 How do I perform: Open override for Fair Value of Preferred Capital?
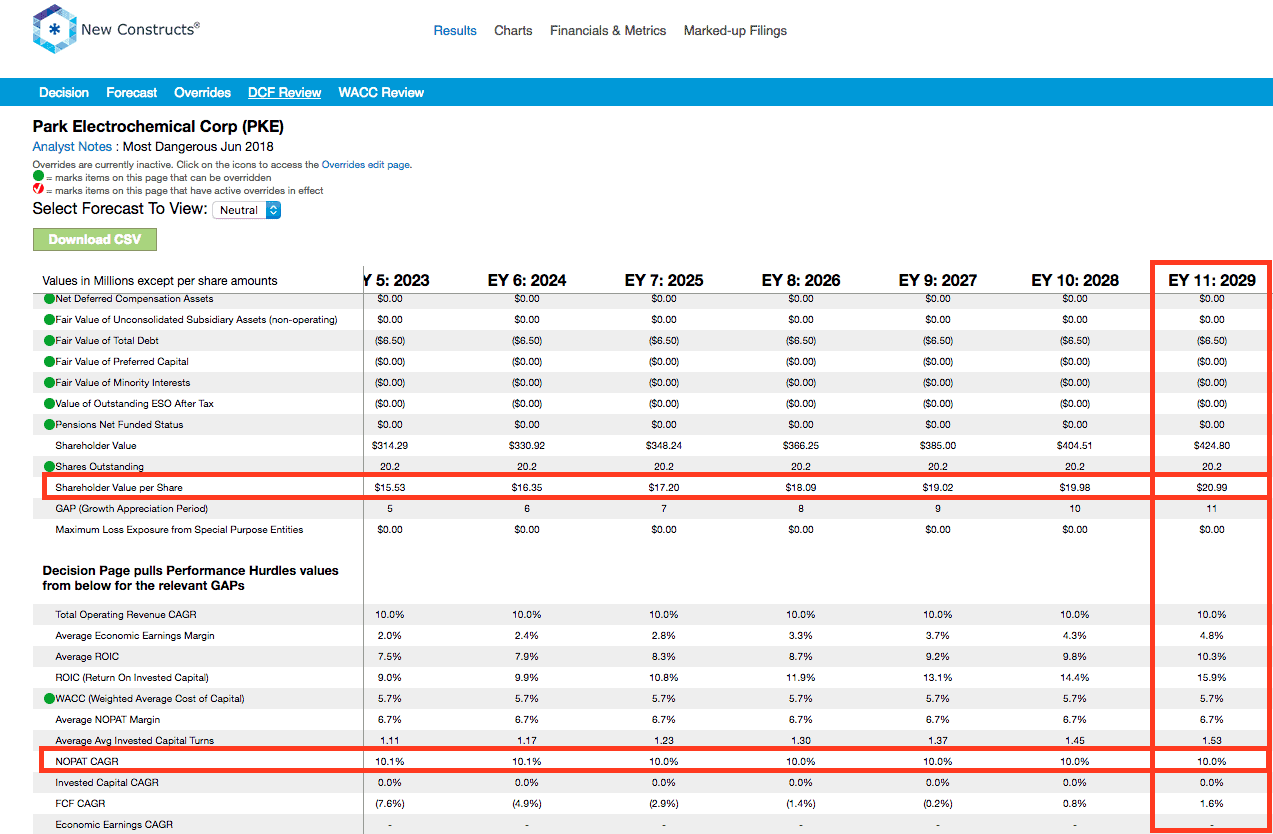49,361
